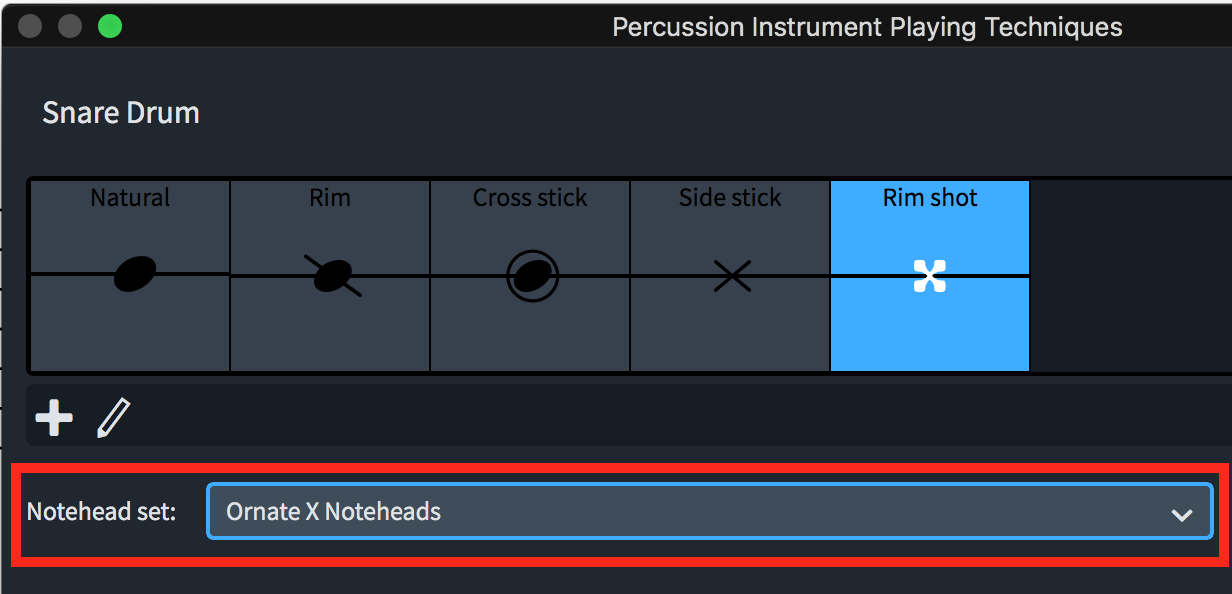The width and height of the screenshot is (1232, 594).
Task: Select the Rim shot ornate X notehead
Action: point(930,276)
